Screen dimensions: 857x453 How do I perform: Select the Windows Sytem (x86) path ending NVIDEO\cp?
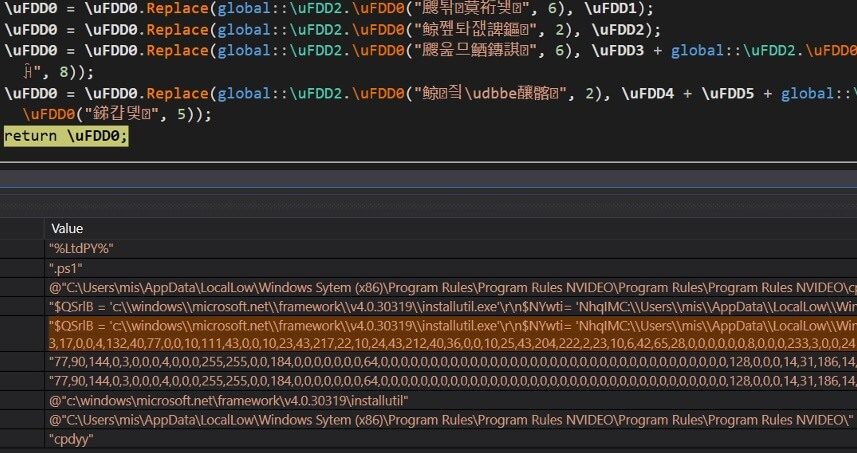451,287
